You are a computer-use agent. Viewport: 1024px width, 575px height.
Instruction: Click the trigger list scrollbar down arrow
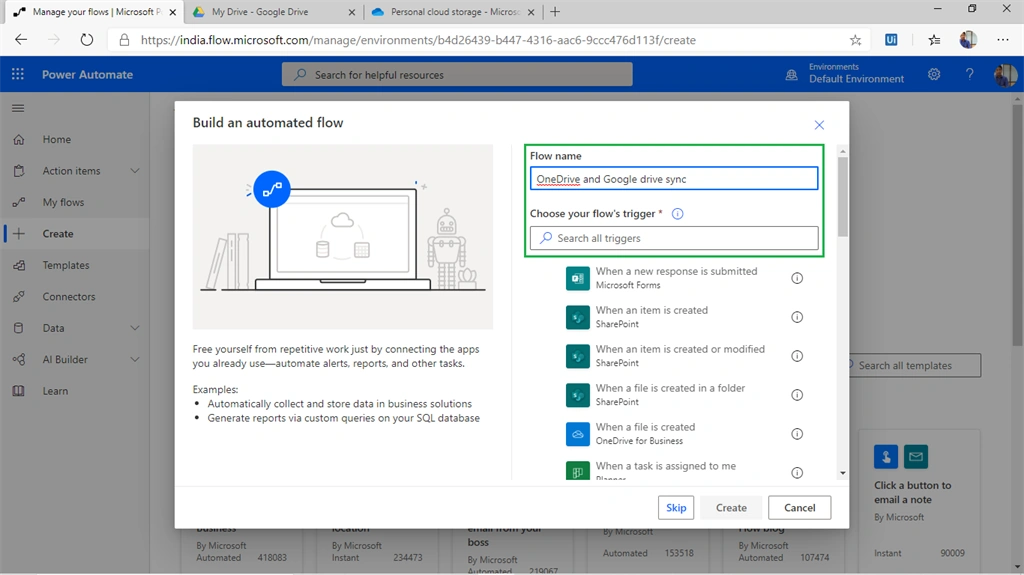coord(842,473)
